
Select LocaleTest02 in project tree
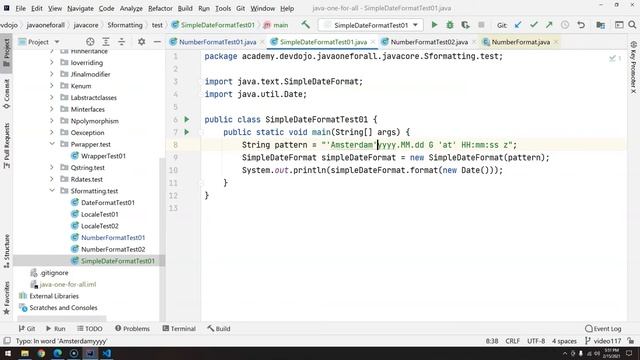[100, 226]
